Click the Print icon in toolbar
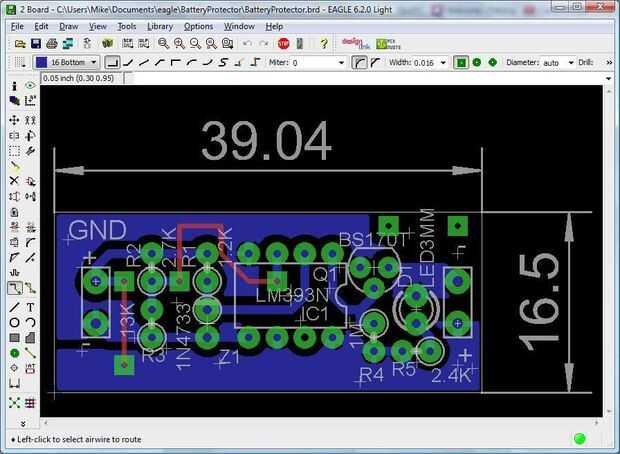The image size is (620, 454). (52, 44)
